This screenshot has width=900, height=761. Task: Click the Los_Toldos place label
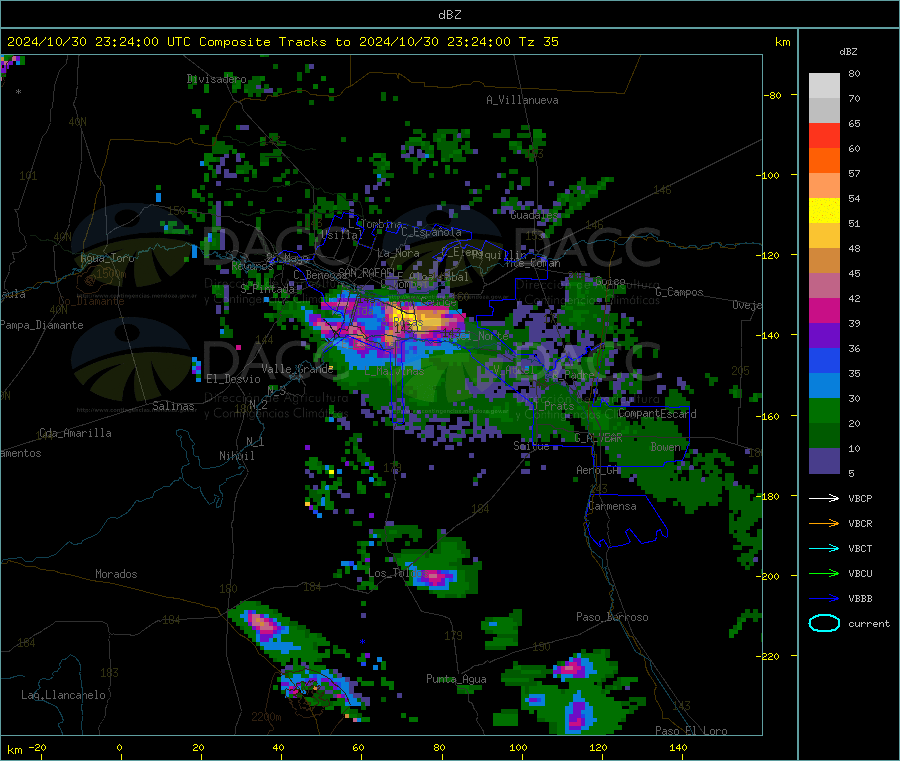[x=397, y=573]
